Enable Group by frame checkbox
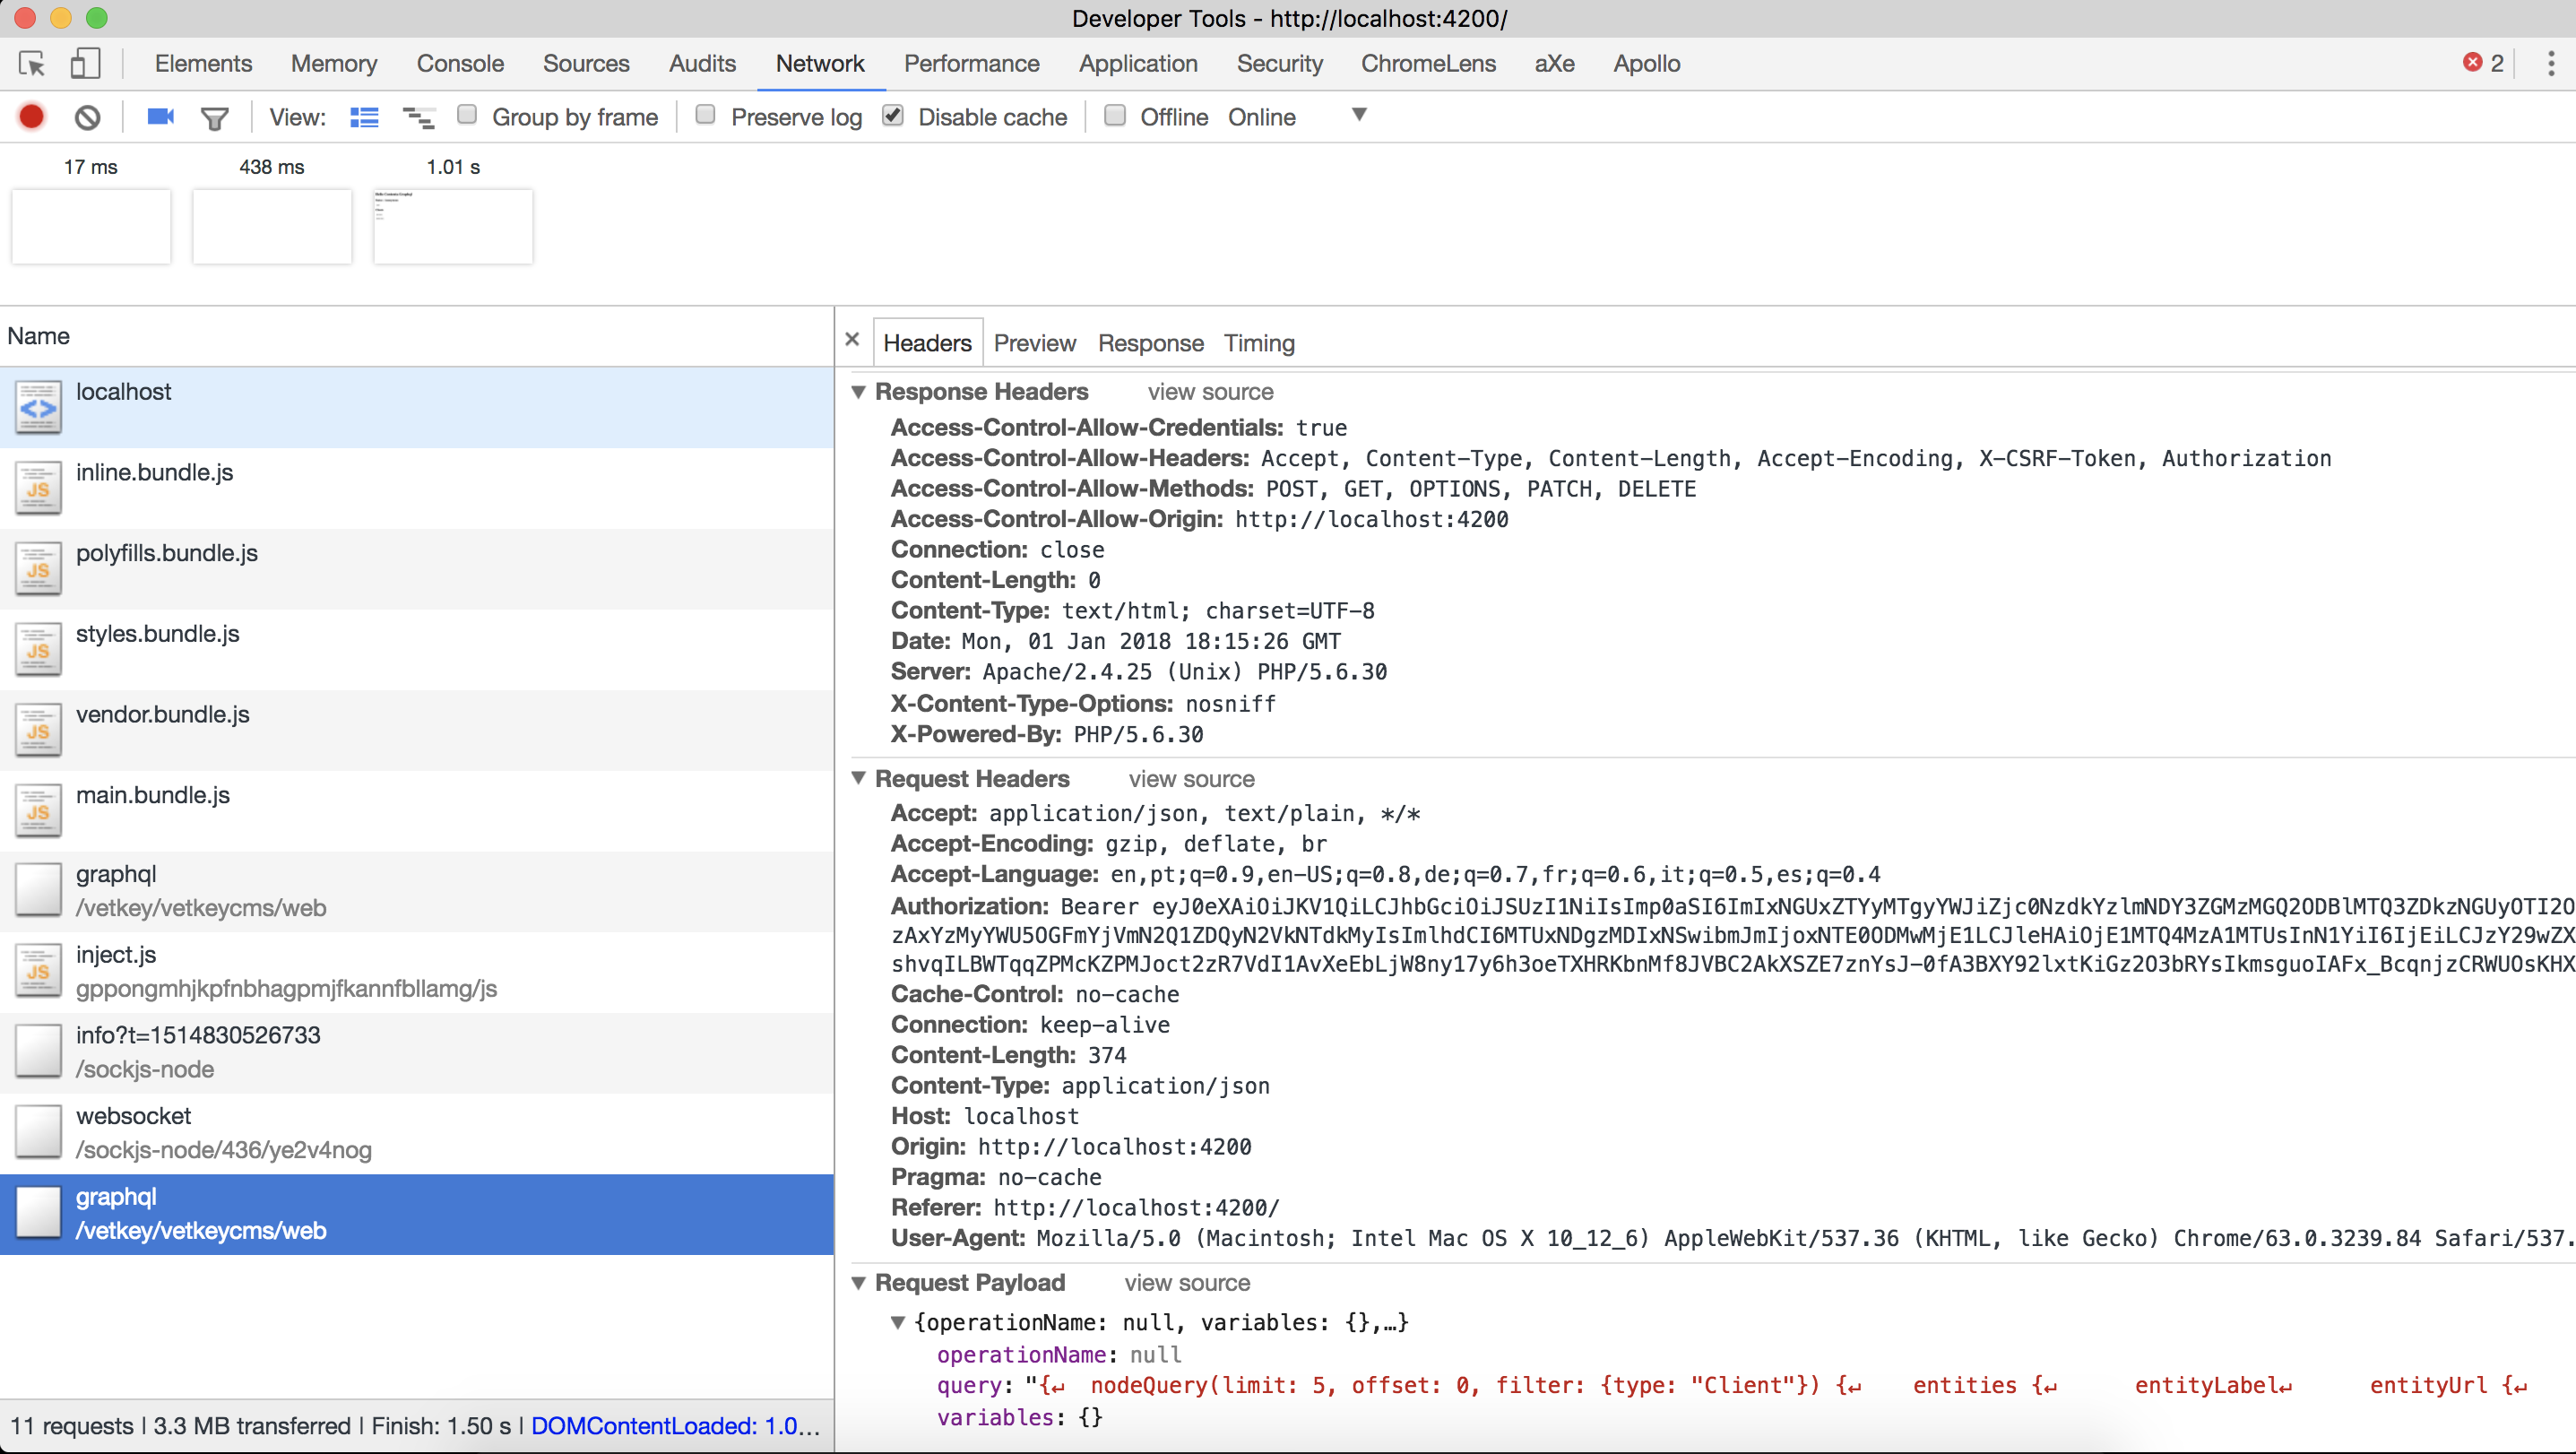This screenshot has height=1454, width=2576. (467, 115)
